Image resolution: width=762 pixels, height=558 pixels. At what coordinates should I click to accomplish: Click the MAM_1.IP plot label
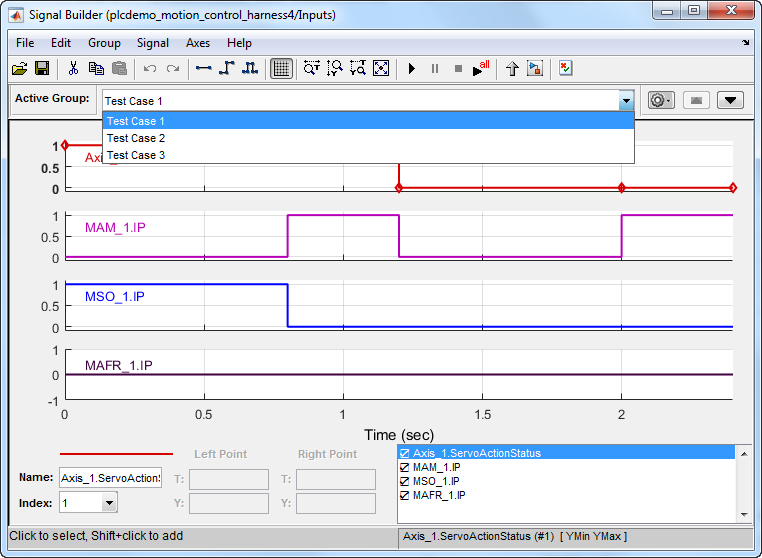pos(115,227)
